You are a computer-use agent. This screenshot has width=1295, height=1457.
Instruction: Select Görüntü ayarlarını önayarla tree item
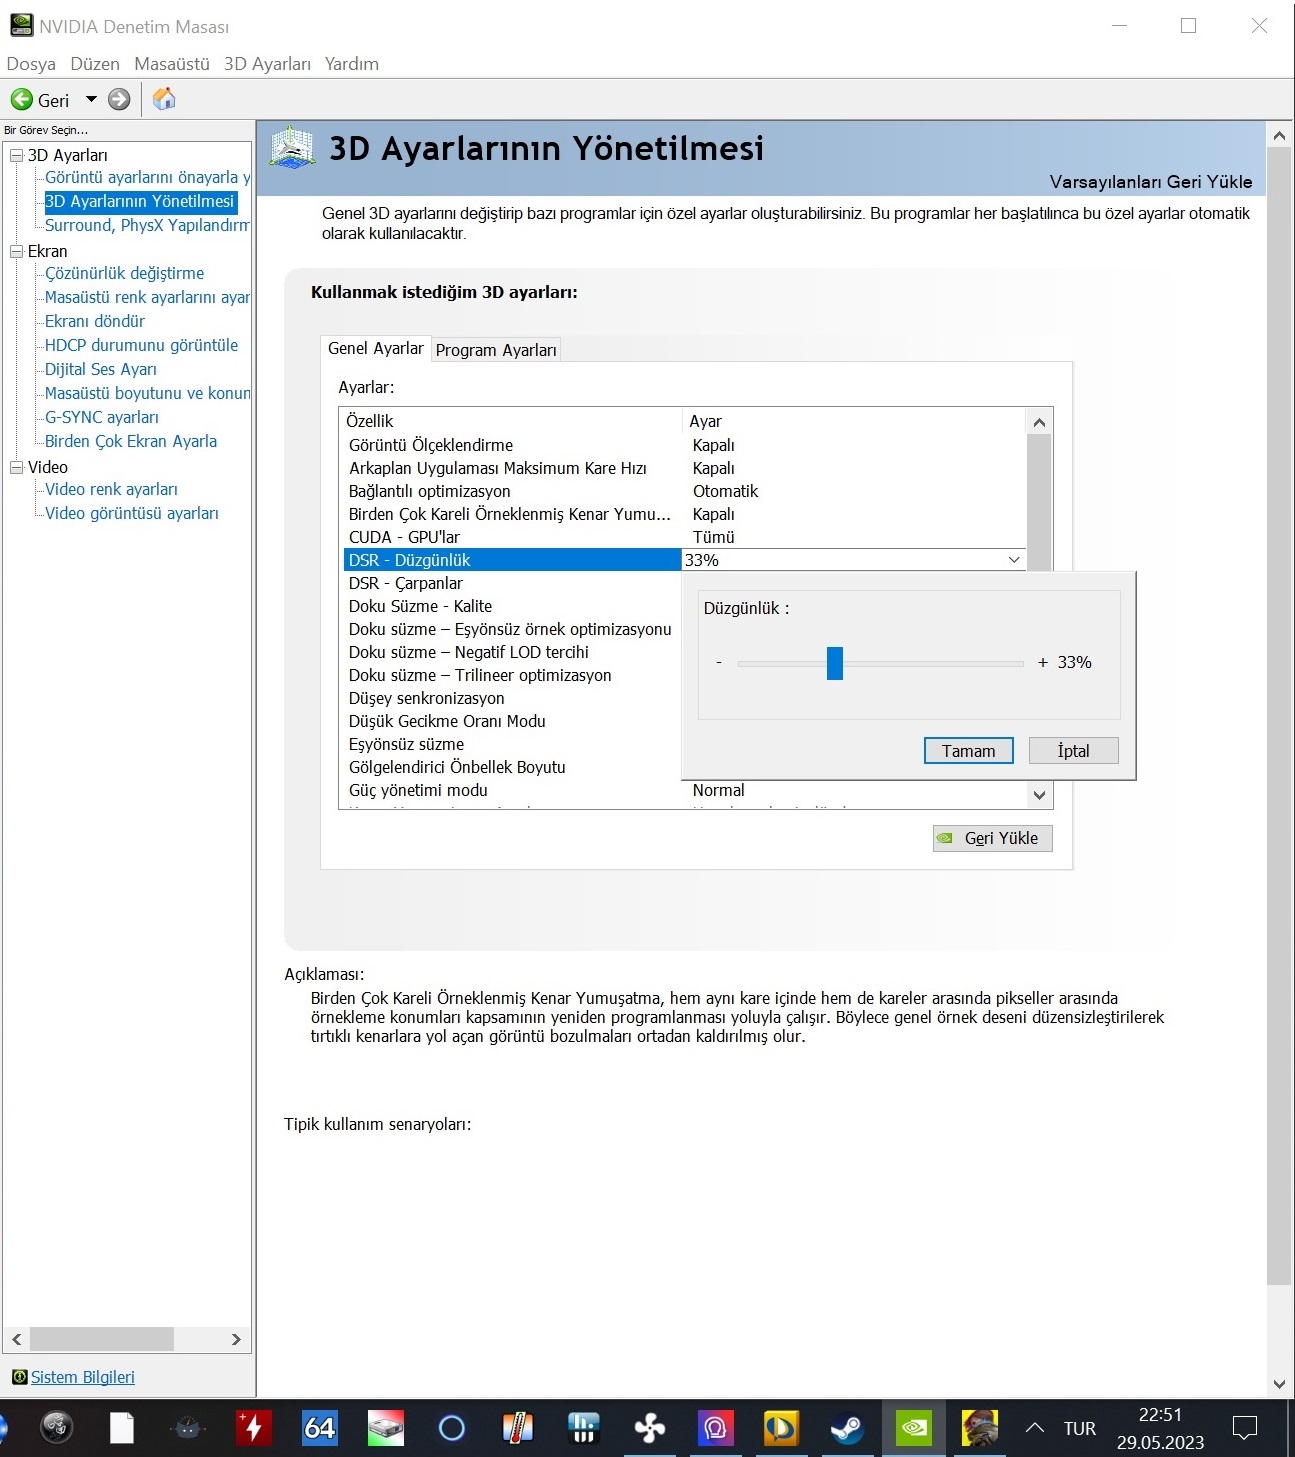(x=147, y=177)
